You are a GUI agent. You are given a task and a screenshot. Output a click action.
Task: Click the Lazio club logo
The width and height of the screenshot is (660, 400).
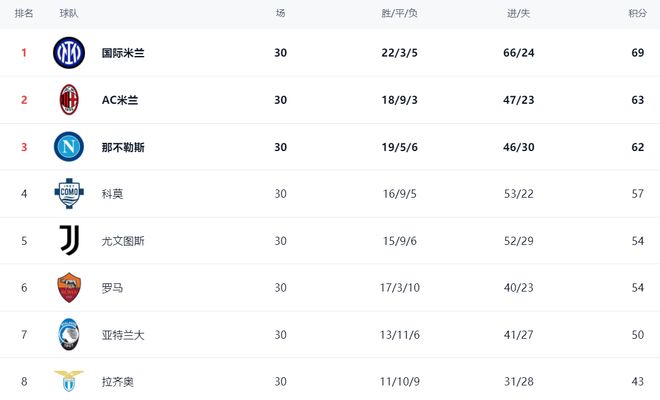[x=69, y=380]
